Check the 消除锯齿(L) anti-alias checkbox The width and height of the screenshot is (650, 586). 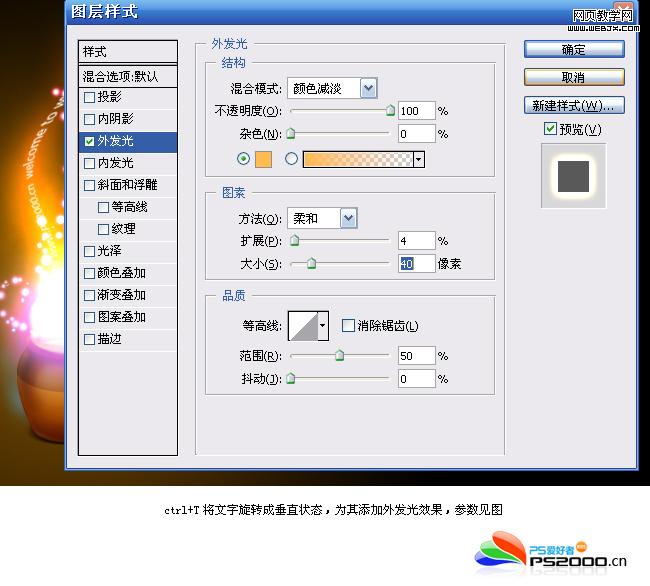348,325
